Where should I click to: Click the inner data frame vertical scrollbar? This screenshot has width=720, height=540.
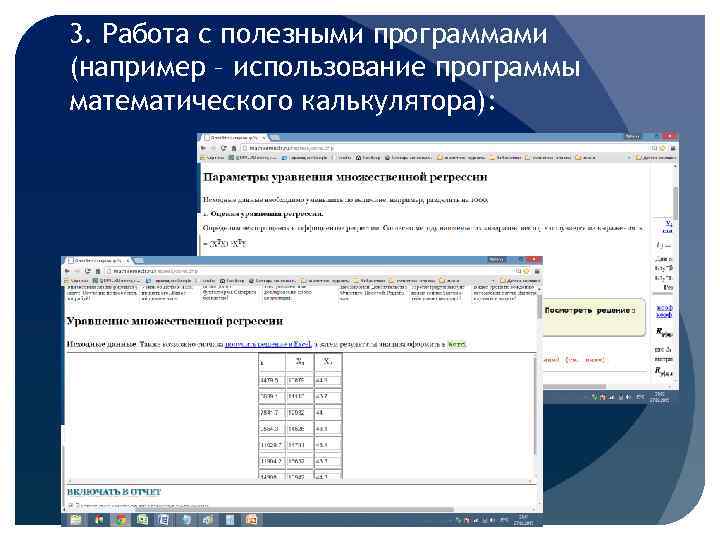point(534,406)
